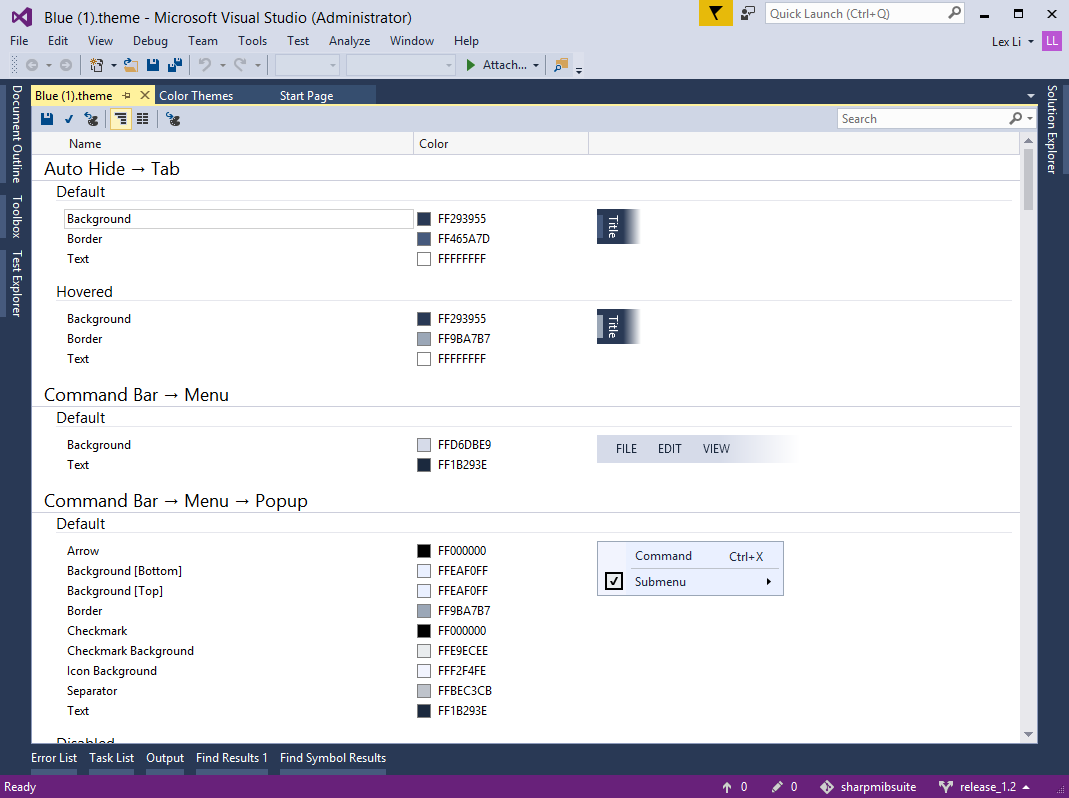
Task: Select the grouped category view icon
Action: pyautogui.click(x=121, y=118)
